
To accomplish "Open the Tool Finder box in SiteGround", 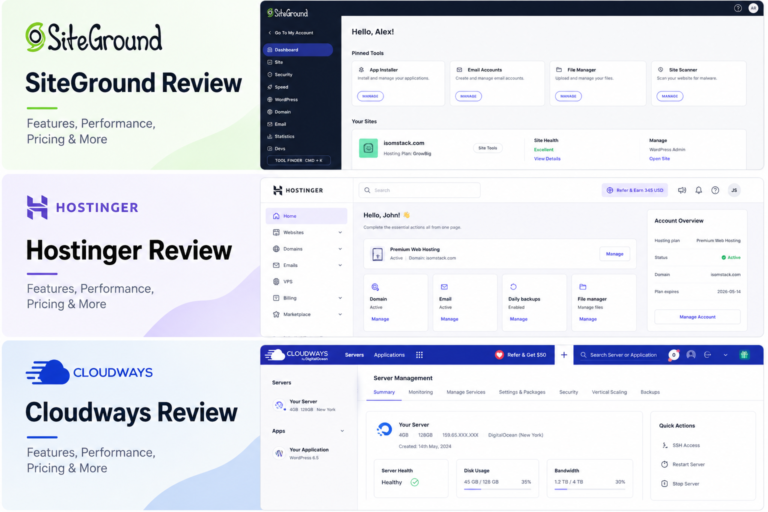I will pos(298,160).
